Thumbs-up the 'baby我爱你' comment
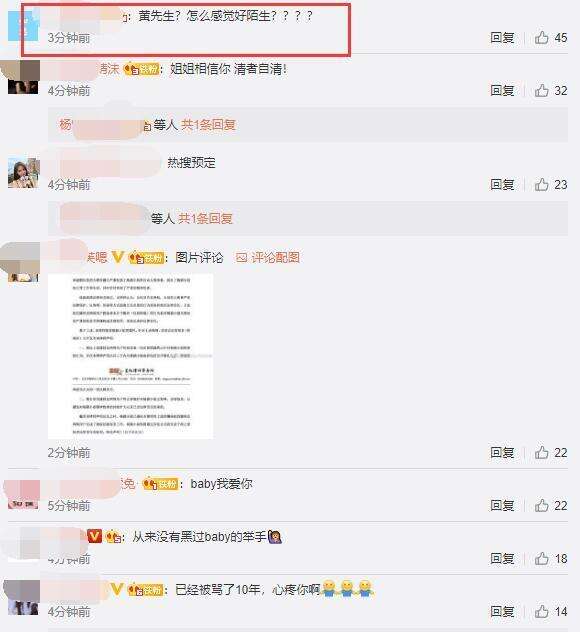The height and width of the screenshot is (632, 580). (x=541, y=505)
